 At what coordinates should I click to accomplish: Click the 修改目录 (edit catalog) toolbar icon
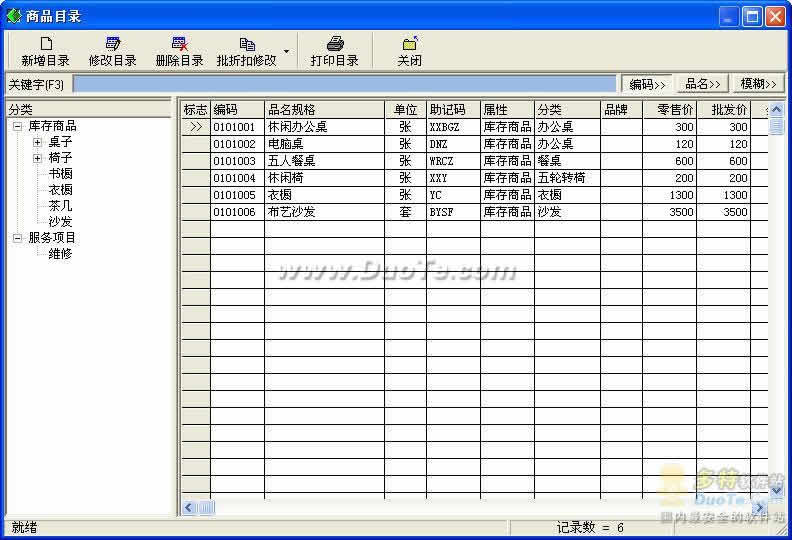point(112,43)
